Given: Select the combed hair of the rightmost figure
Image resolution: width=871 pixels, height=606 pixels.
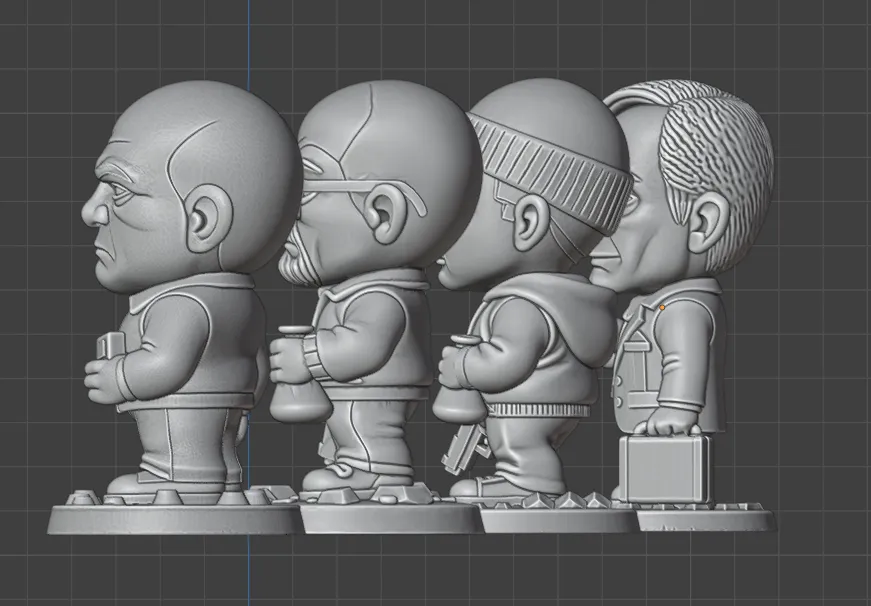Looking at the screenshot, I should [715, 167].
